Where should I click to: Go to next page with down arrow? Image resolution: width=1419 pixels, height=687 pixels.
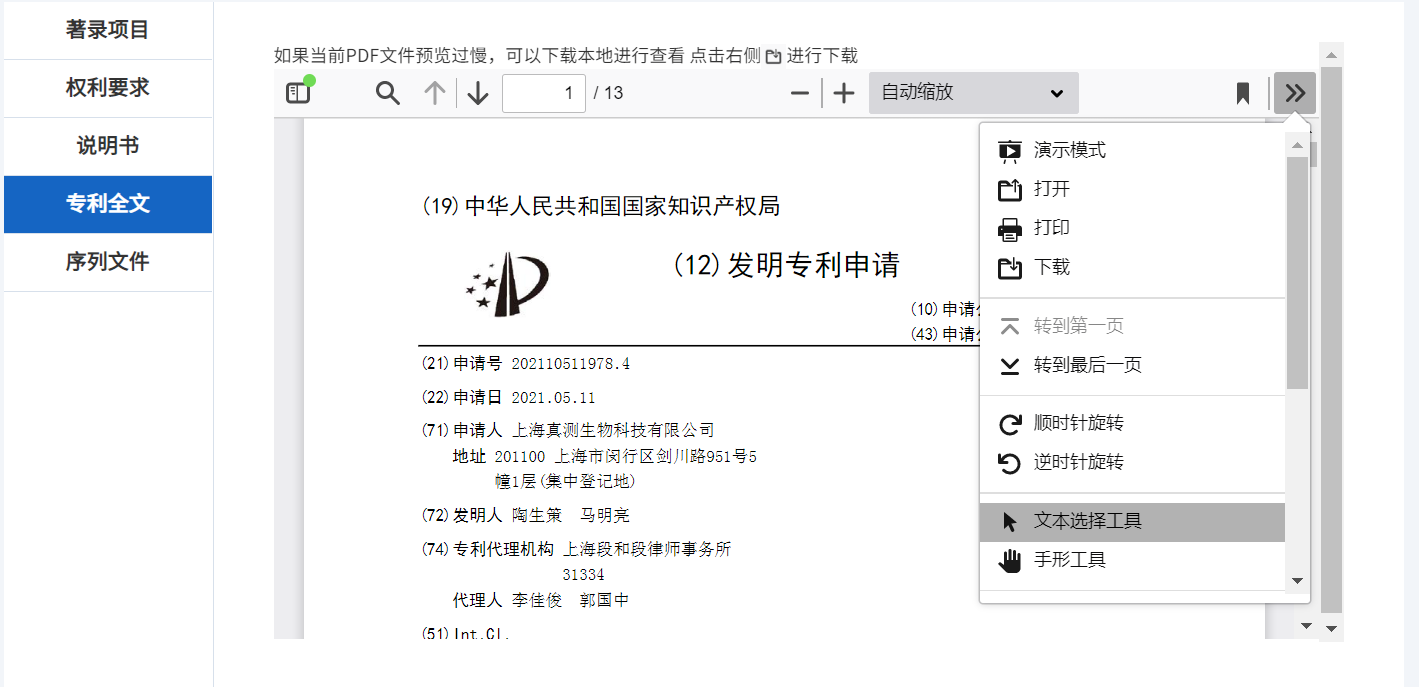pyautogui.click(x=478, y=93)
